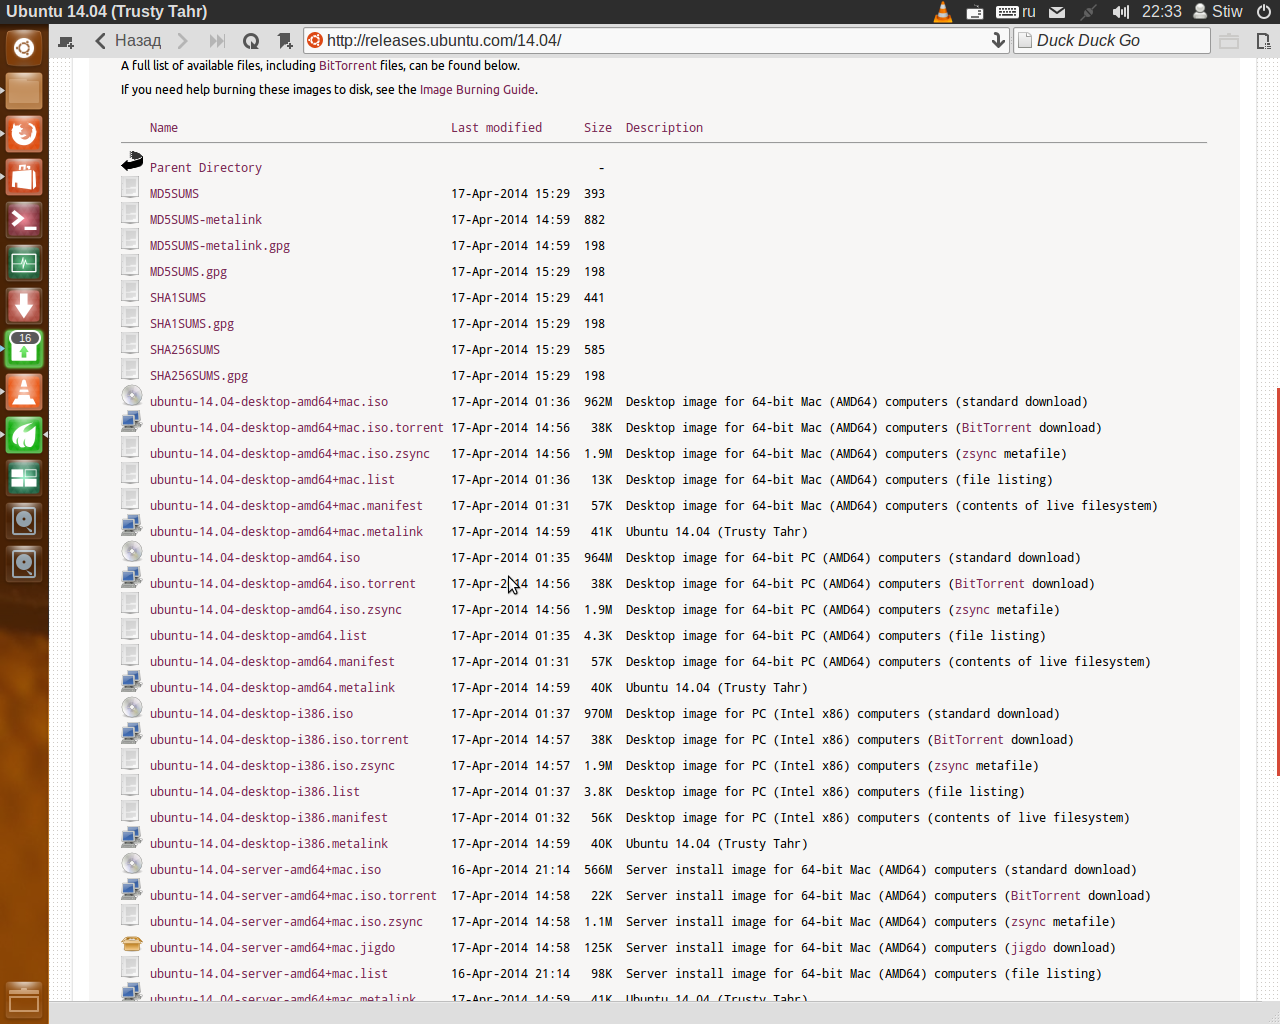Viewport: 1280px width, 1024px height.
Task: Open the clock showing 22:33
Action: [x=1162, y=12]
